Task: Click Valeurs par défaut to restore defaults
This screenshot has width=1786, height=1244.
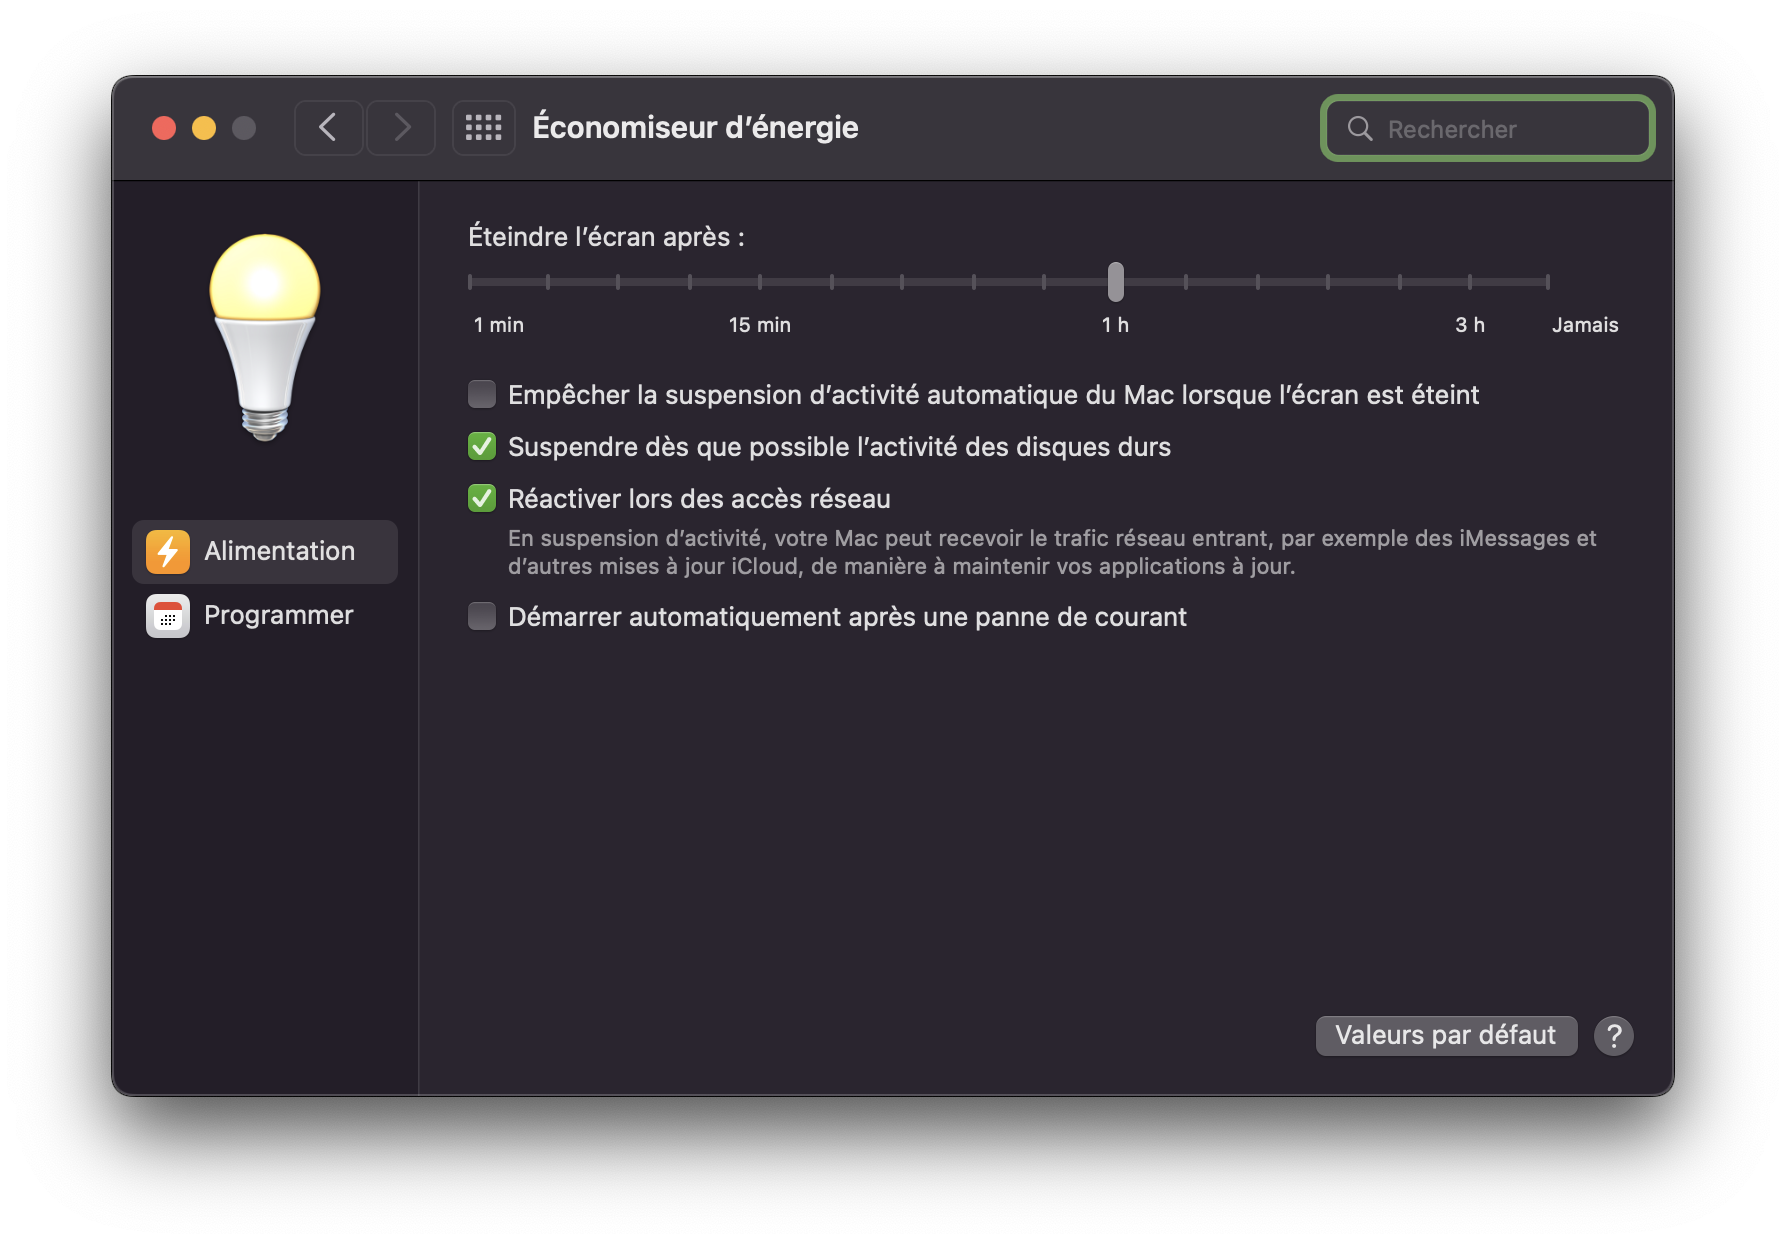Action: [x=1446, y=1035]
